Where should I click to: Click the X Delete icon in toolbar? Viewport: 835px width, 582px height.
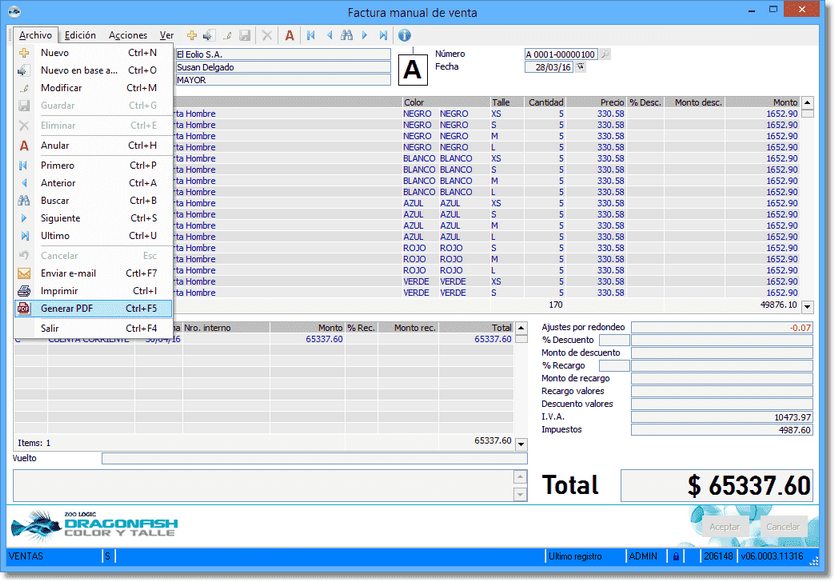(267, 36)
